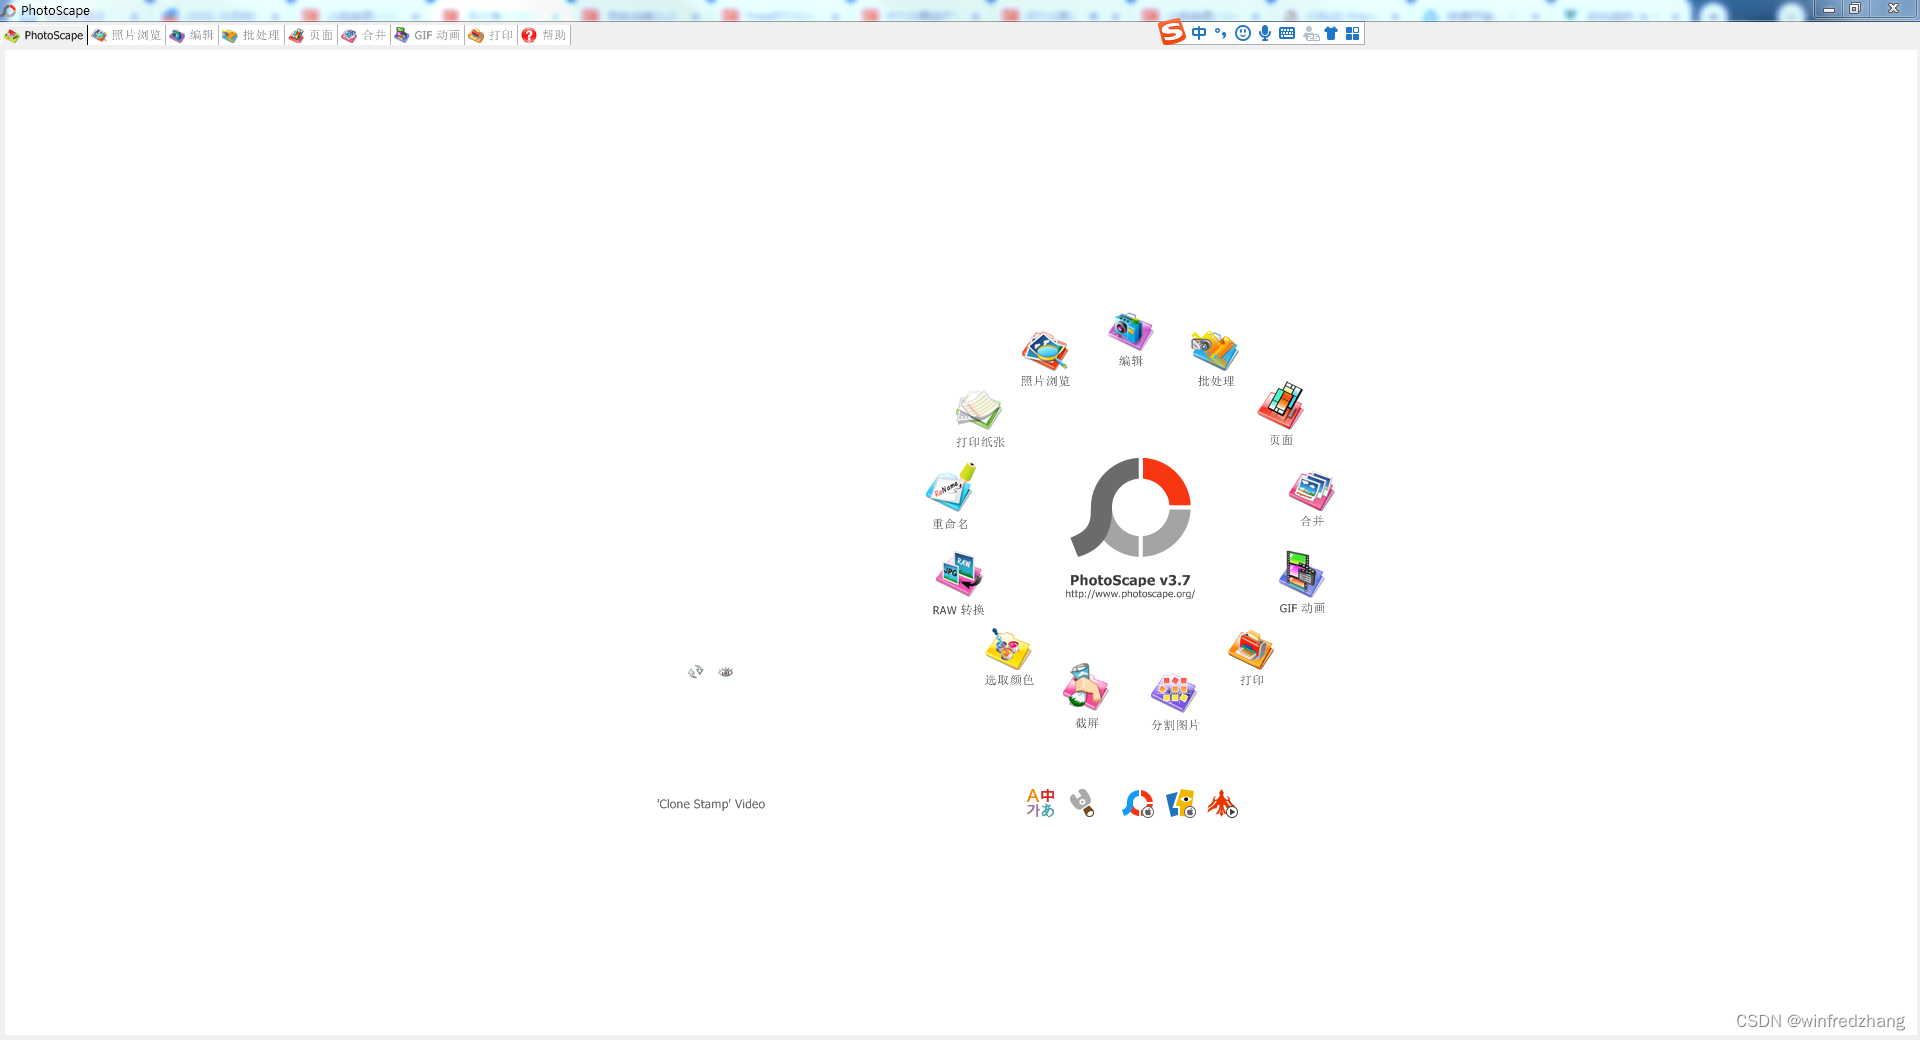Viewport: 1920px width, 1040px height.
Task: Open the soft keyboard icon in IME bar
Action: pos(1287,33)
